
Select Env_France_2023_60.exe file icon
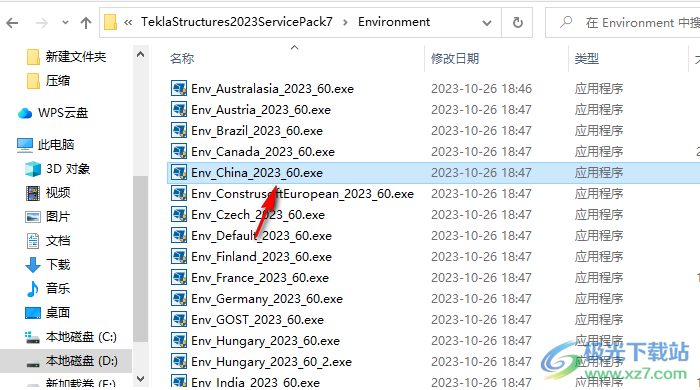tap(179, 277)
